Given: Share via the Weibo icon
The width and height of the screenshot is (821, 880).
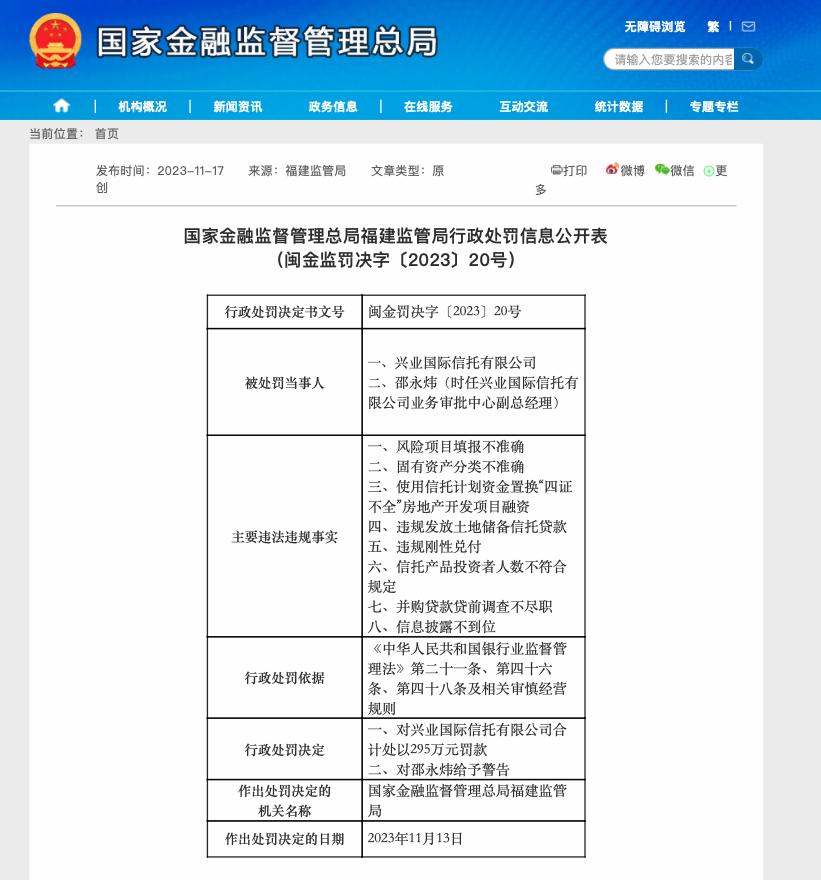Looking at the screenshot, I should click(x=612, y=169).
